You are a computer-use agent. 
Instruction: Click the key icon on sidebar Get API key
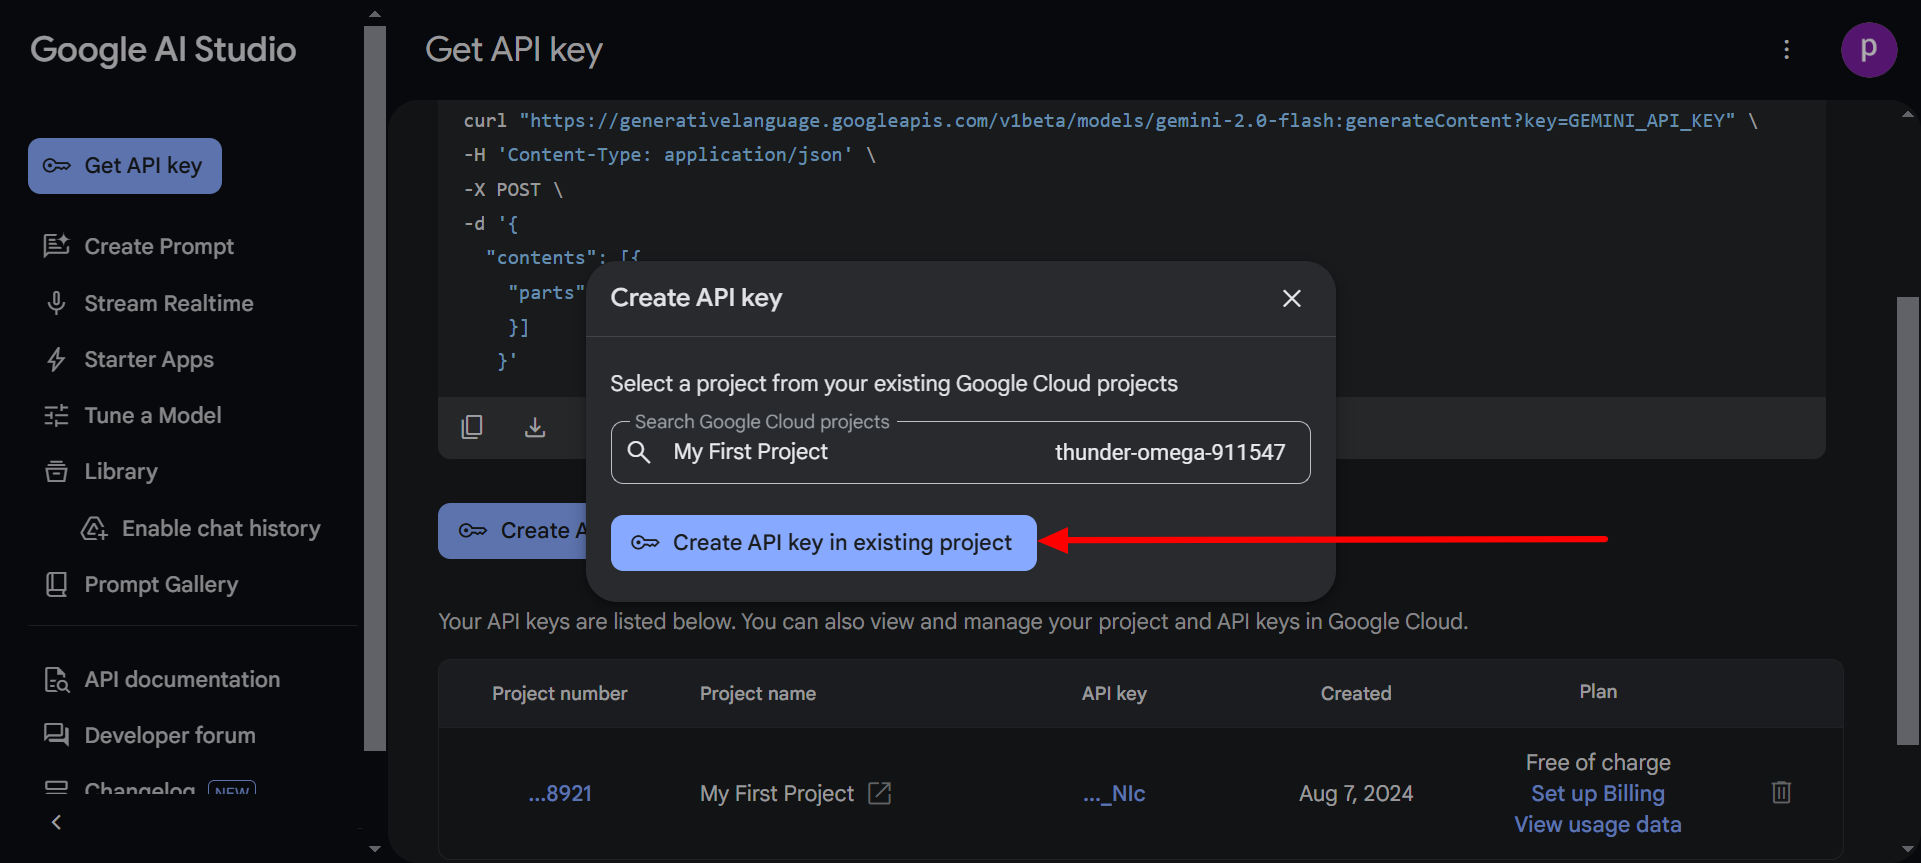tap(57, 166)
